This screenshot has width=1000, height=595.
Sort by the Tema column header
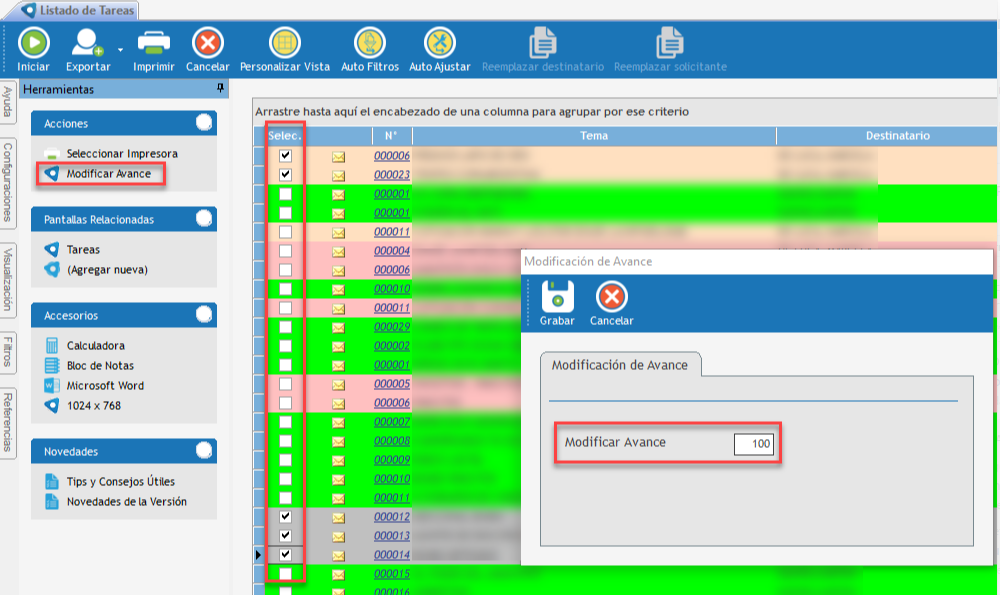coord(593,135)
